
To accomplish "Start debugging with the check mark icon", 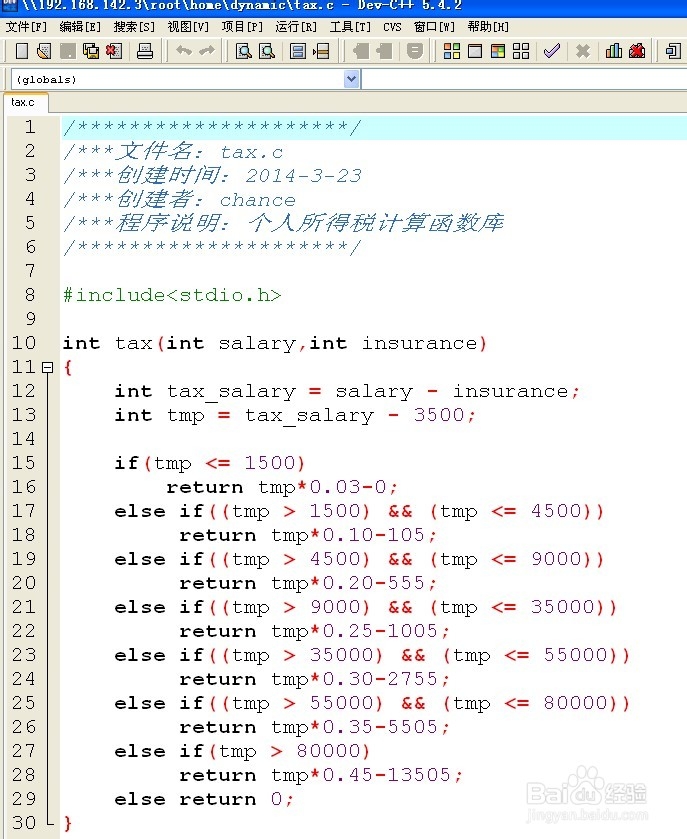I will [552, 51].
